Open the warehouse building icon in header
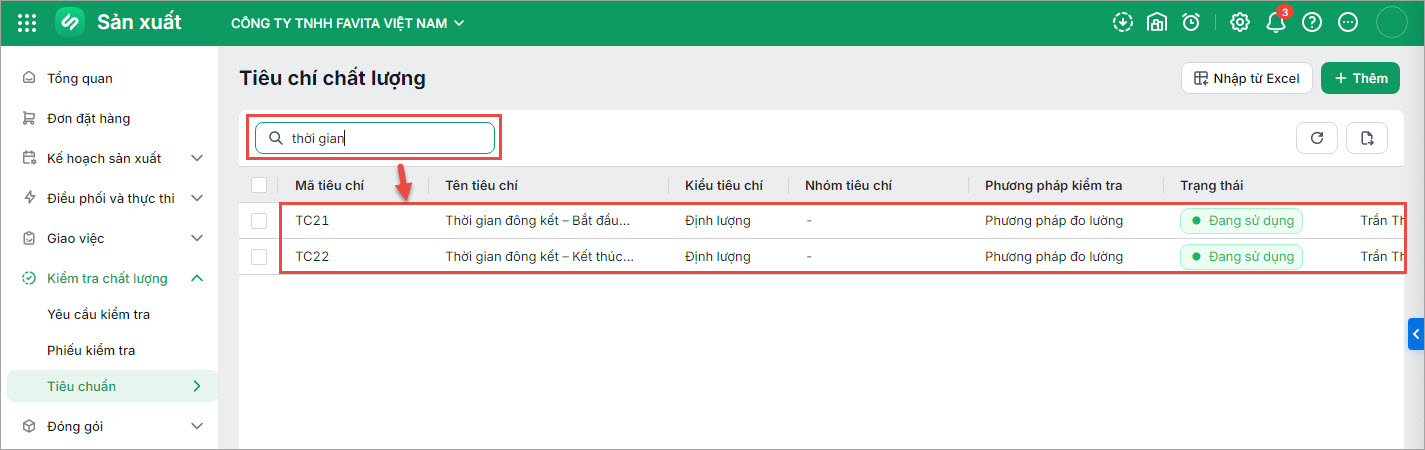Image resolution: width=1425 pixels, height=450 pixels. [1157, 22]
